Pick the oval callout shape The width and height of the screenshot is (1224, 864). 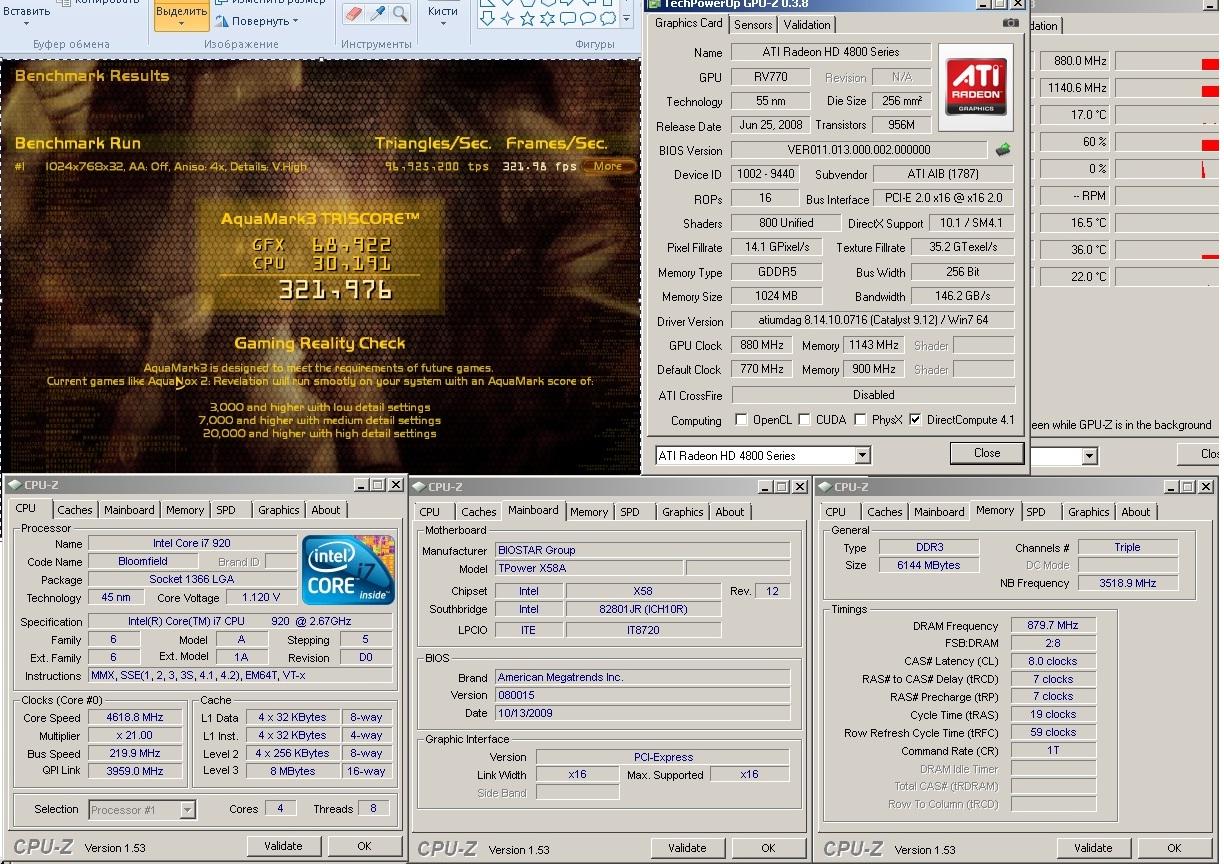click(588, 18)
